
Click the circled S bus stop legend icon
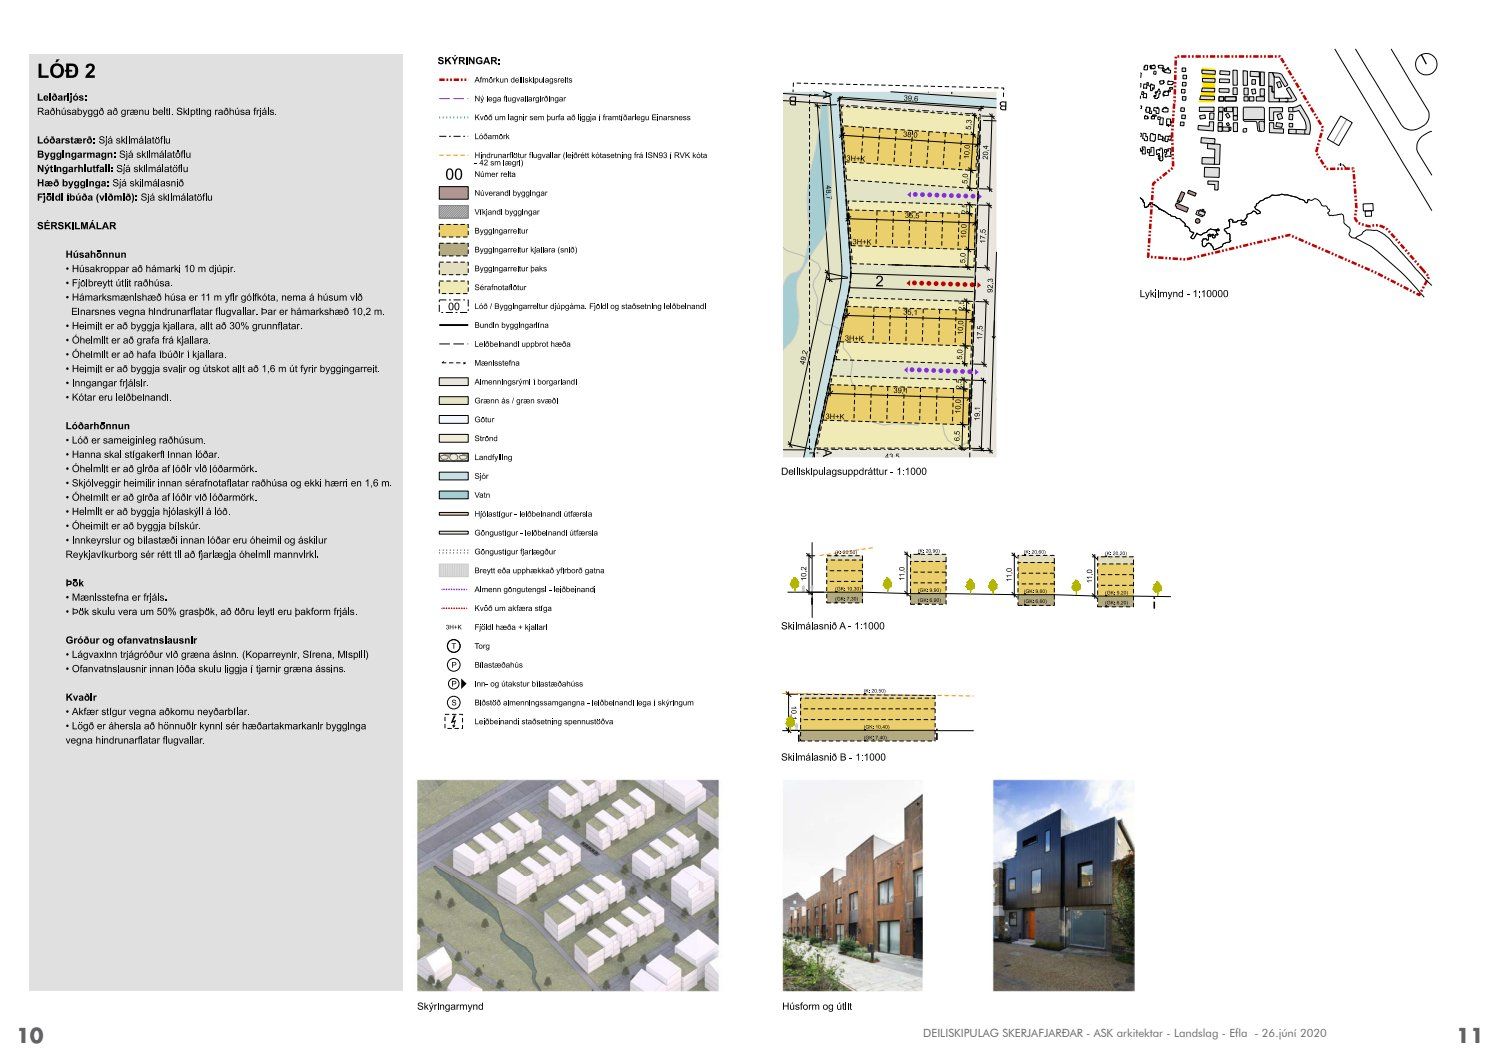453,703
